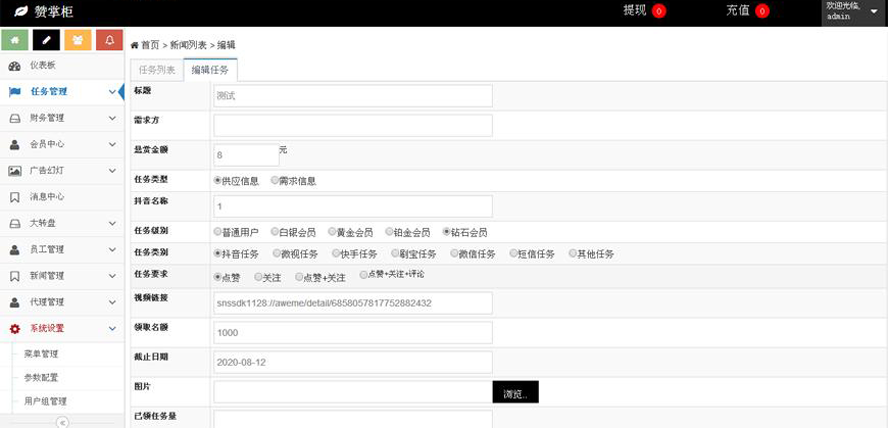
Task: Expand the 大转盘 chevron
Action: 112,224
